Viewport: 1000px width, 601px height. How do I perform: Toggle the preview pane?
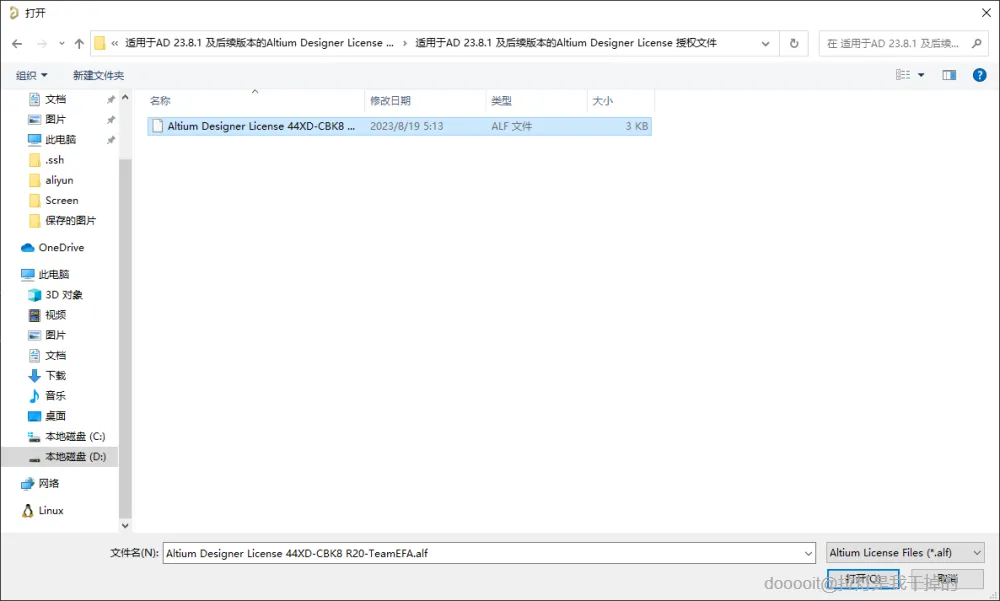tap(949, 75)
